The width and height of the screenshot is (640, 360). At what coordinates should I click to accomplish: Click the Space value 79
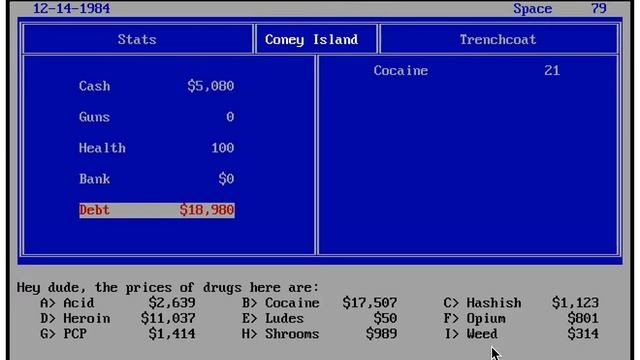pos(599,9)
